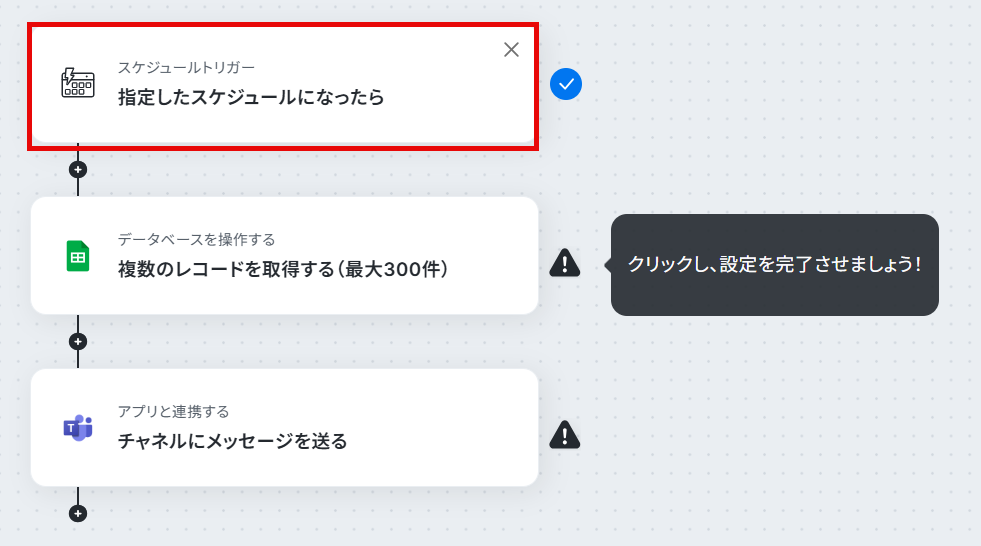
Task: Open the チャネルにメッセージを送る step
Action: click(284, 428)
